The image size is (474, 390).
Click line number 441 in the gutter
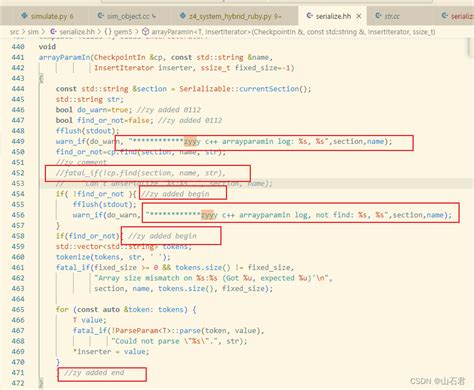(18, 57)
